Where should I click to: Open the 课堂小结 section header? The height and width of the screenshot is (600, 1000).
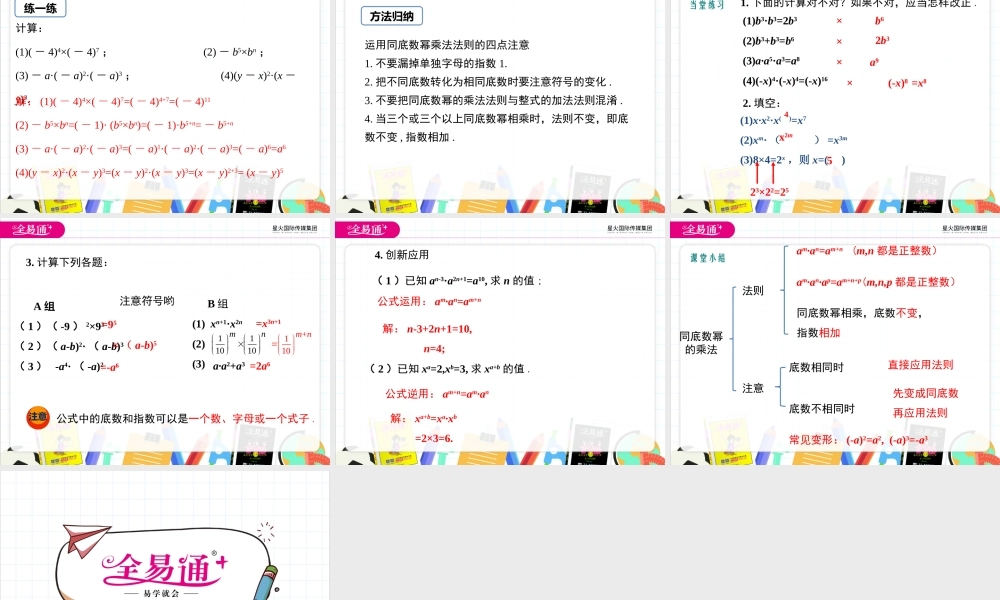(x=708, y=258)
